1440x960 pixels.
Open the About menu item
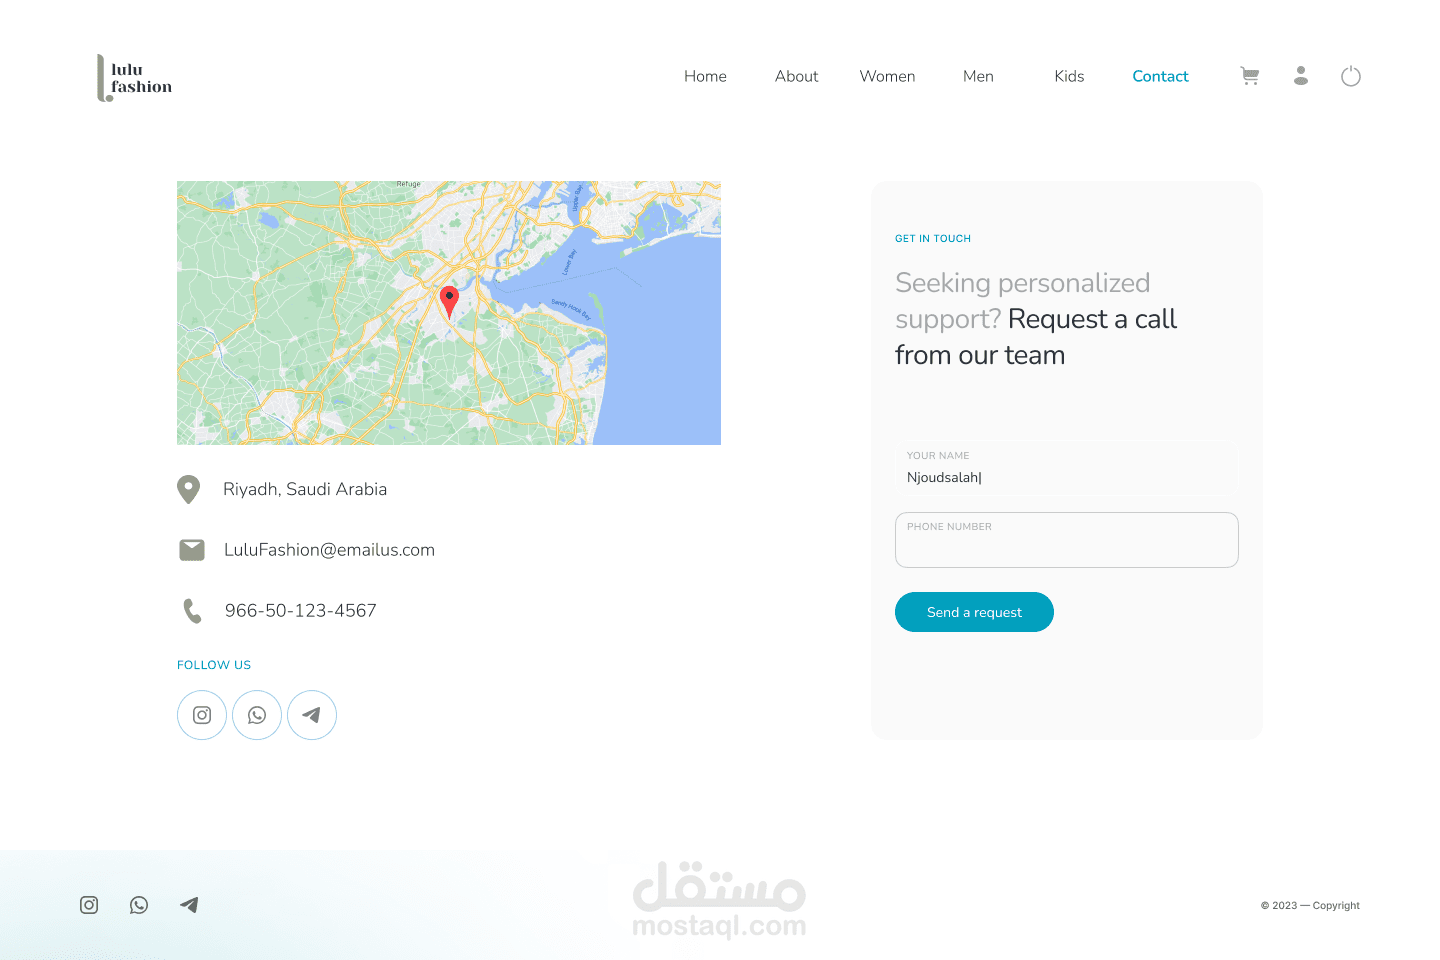click(x=796, y=76)
